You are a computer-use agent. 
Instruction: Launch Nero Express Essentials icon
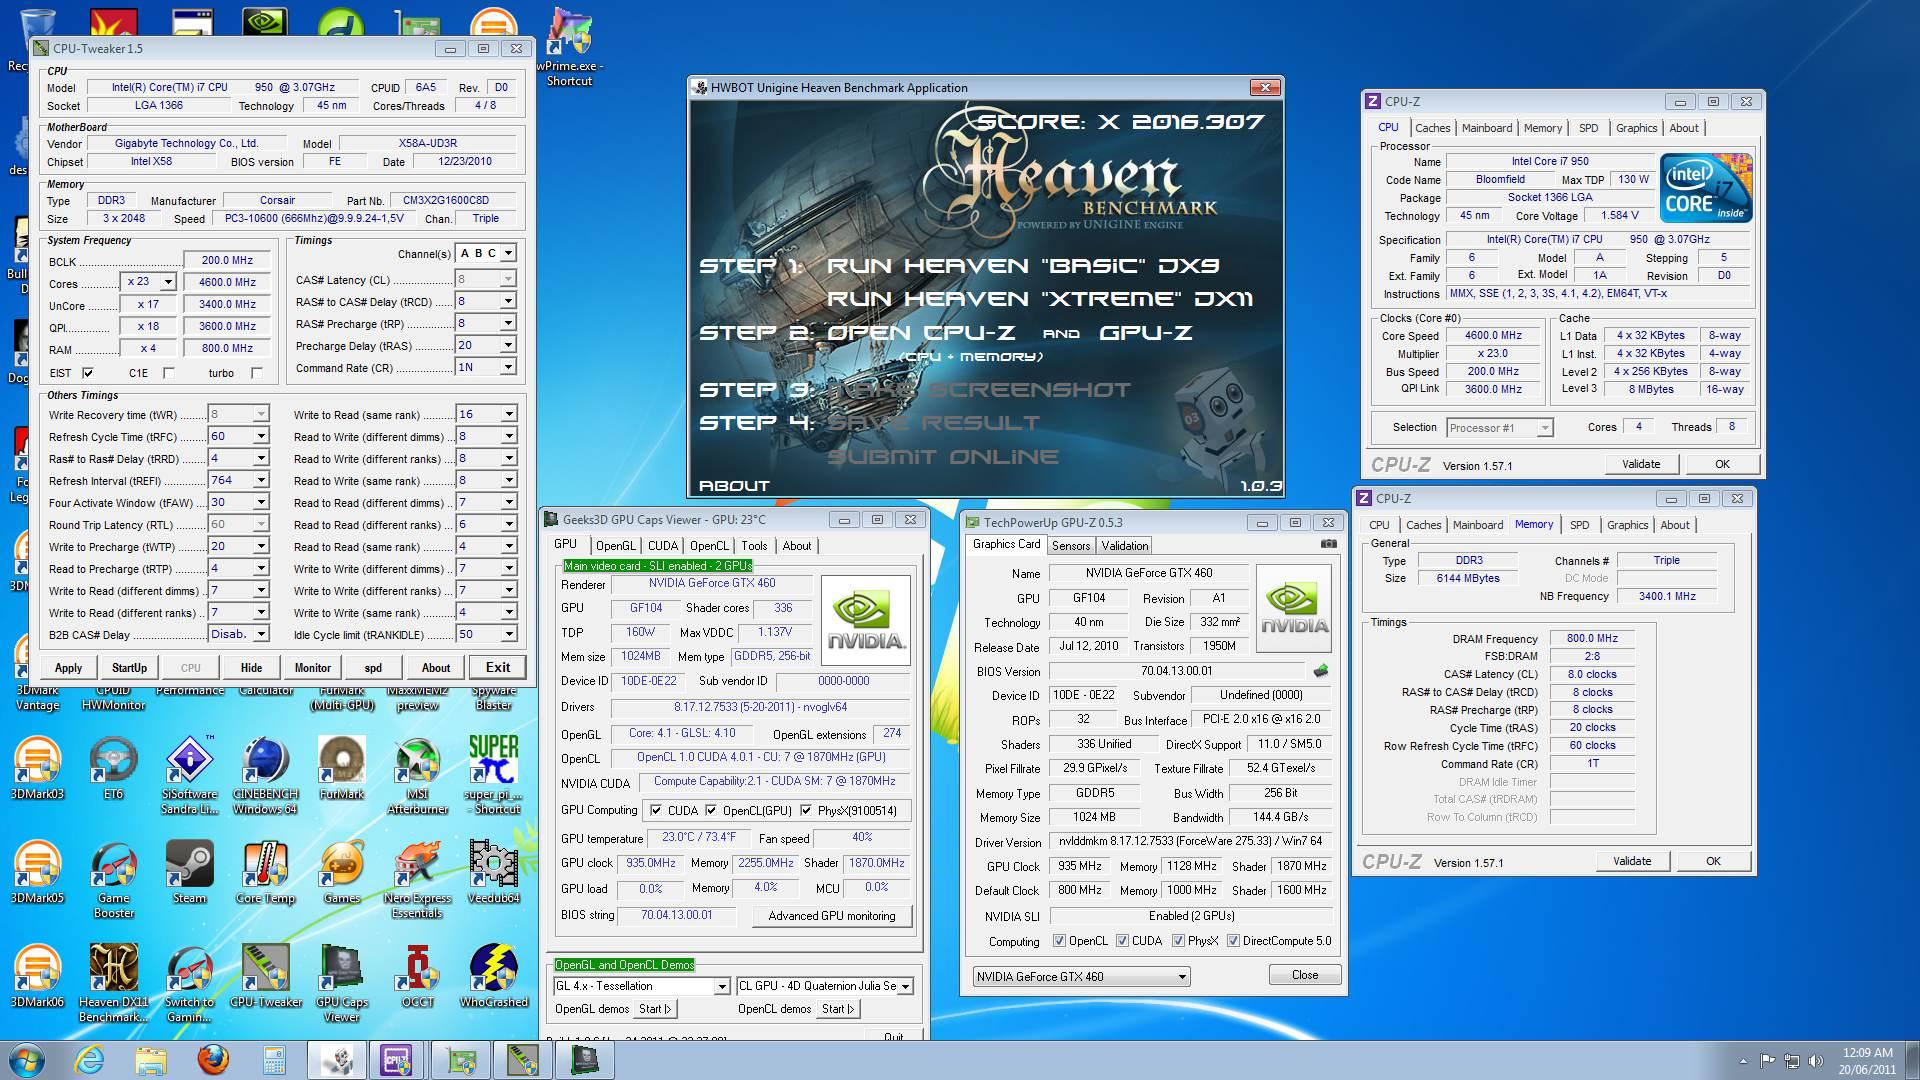(417, 880)
